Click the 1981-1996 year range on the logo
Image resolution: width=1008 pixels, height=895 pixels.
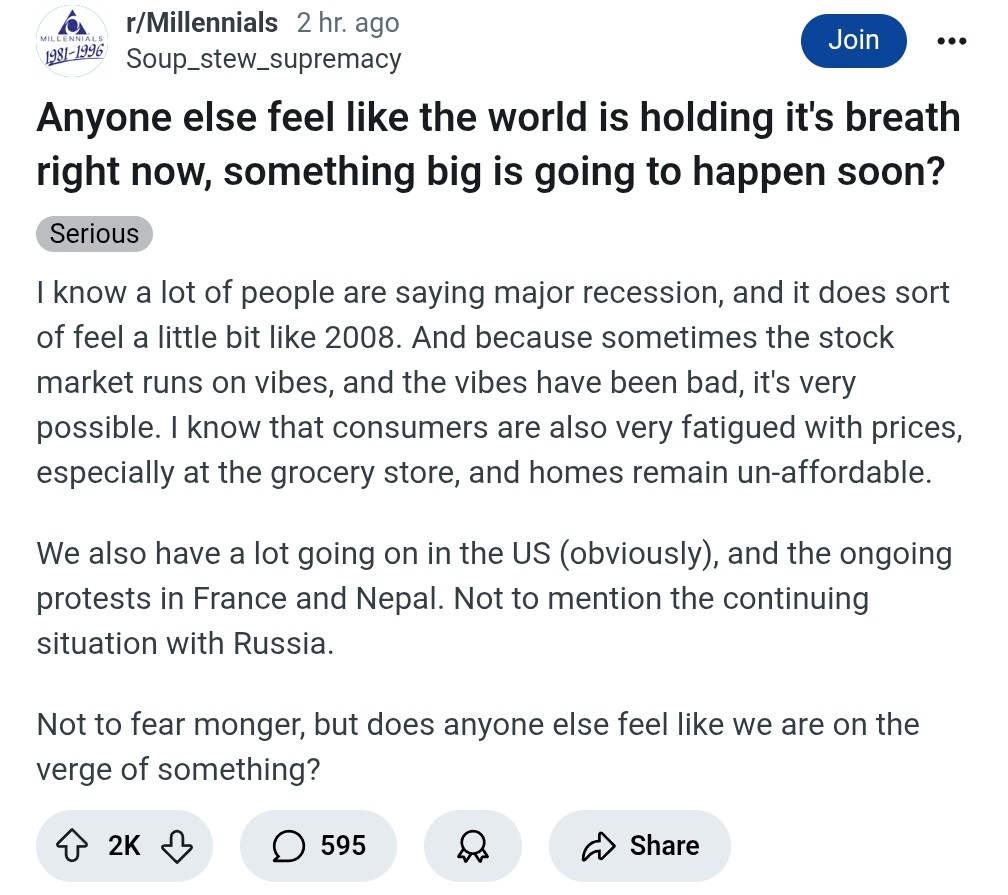pos(72,55)
